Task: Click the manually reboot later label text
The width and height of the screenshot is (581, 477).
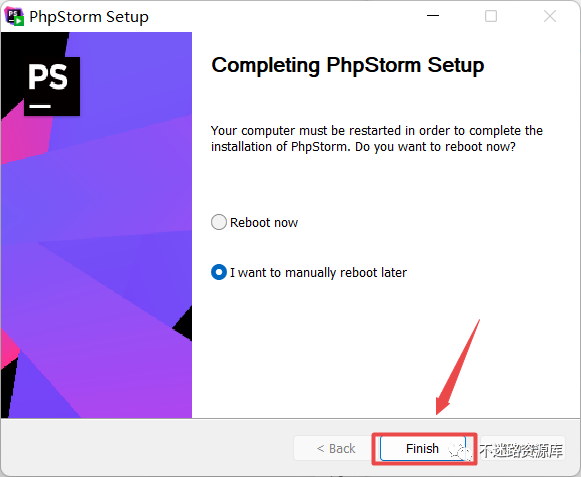Action: pyautogui.click(x=318, y=272)
